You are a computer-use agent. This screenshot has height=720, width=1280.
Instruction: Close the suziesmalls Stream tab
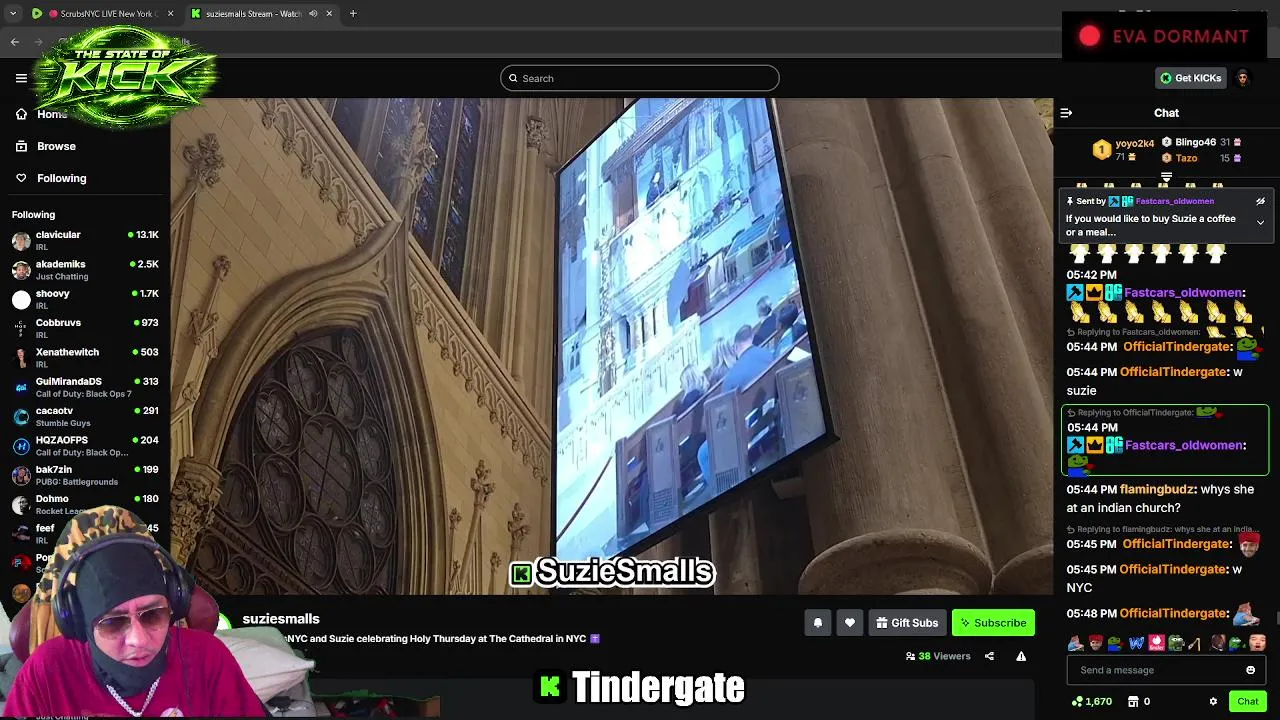click(x=329, y=13)
